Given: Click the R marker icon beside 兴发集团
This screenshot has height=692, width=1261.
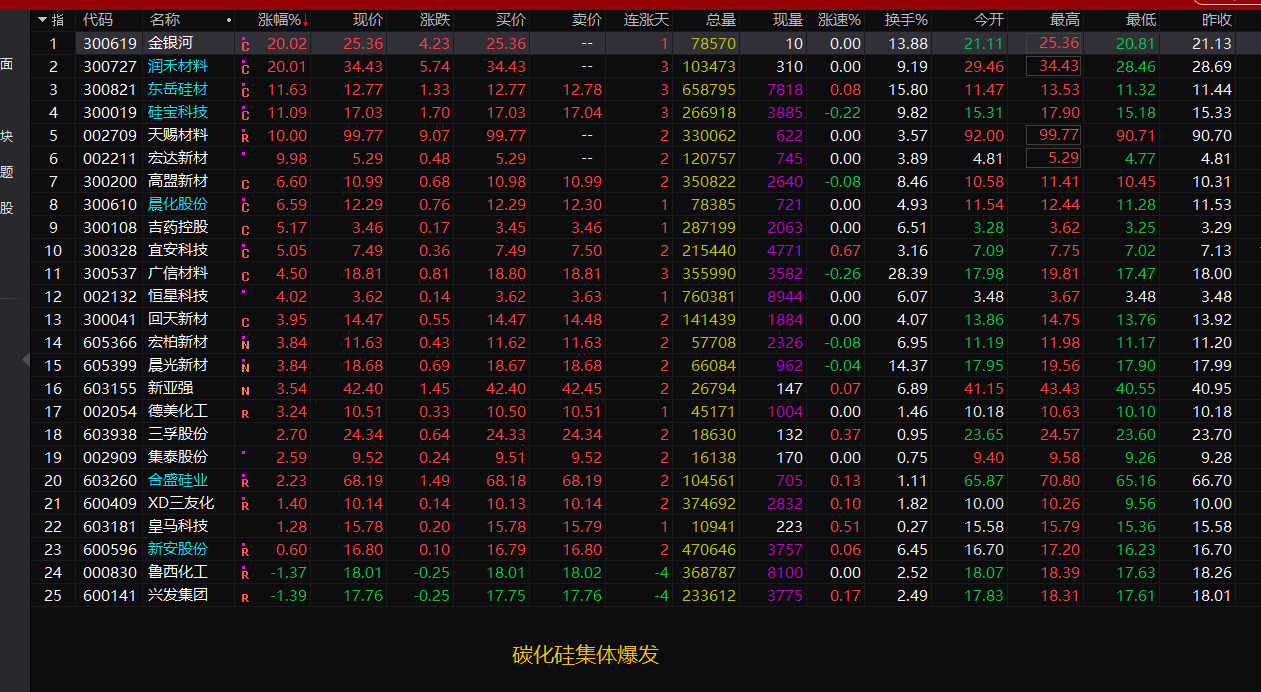Looking at the screenshot, I should tap(245, 598).
